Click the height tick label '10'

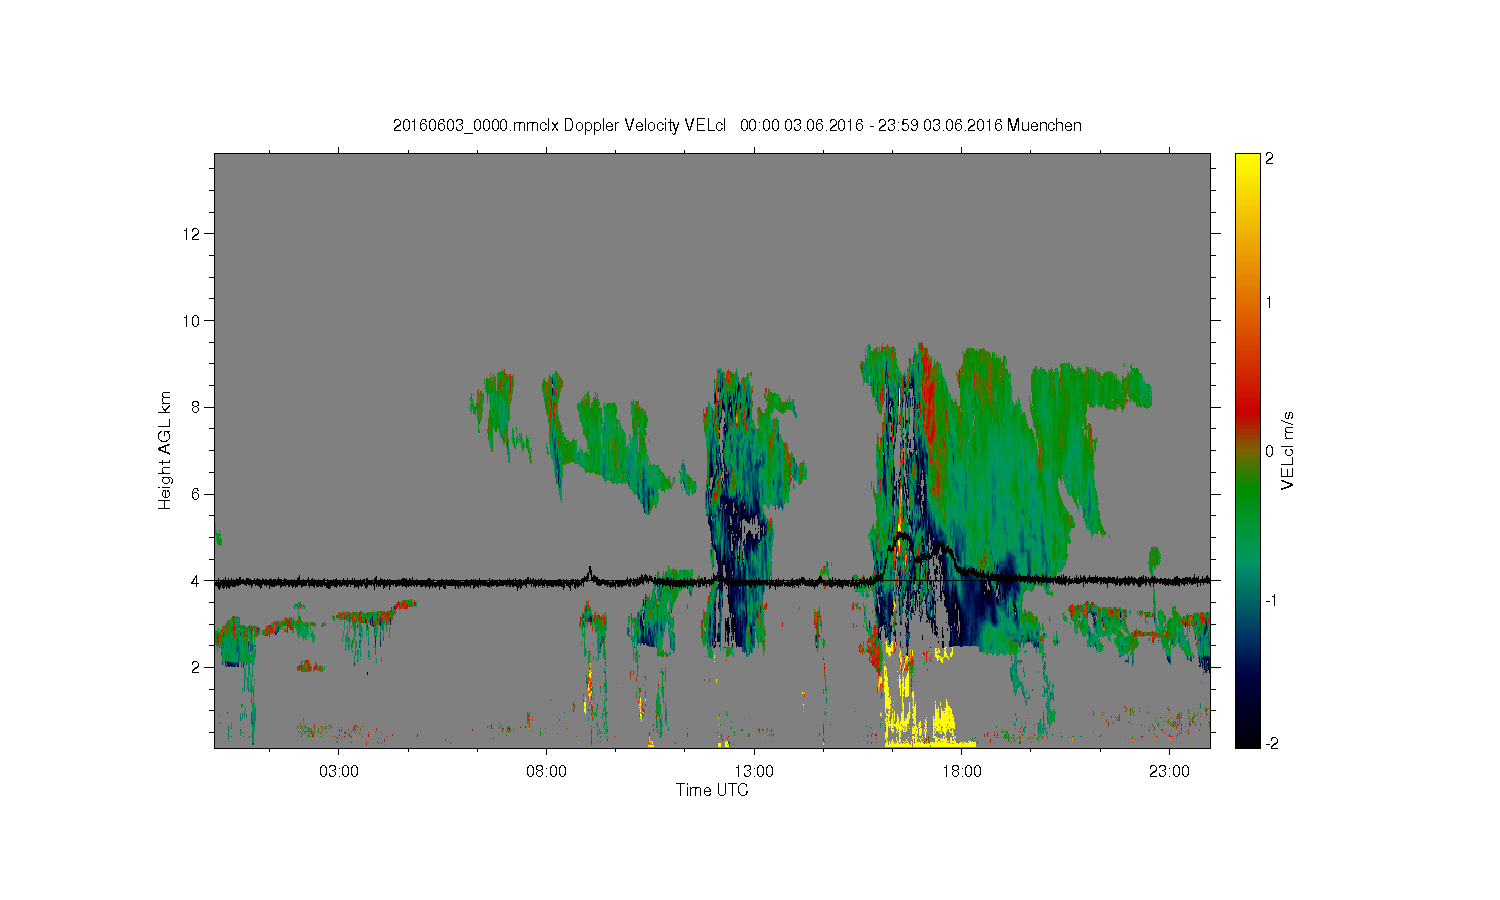(193, 321)
